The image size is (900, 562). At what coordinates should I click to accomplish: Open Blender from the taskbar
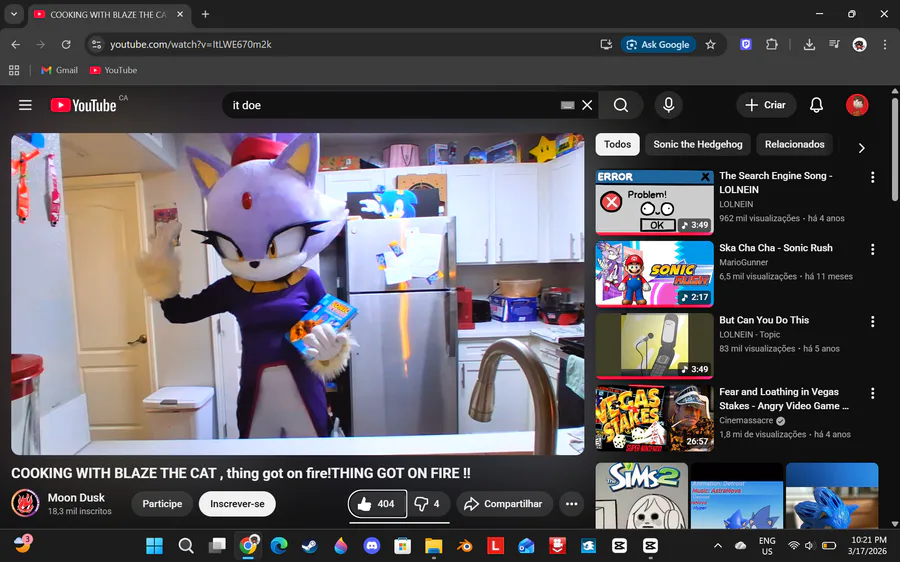click(x=464, y=545)
